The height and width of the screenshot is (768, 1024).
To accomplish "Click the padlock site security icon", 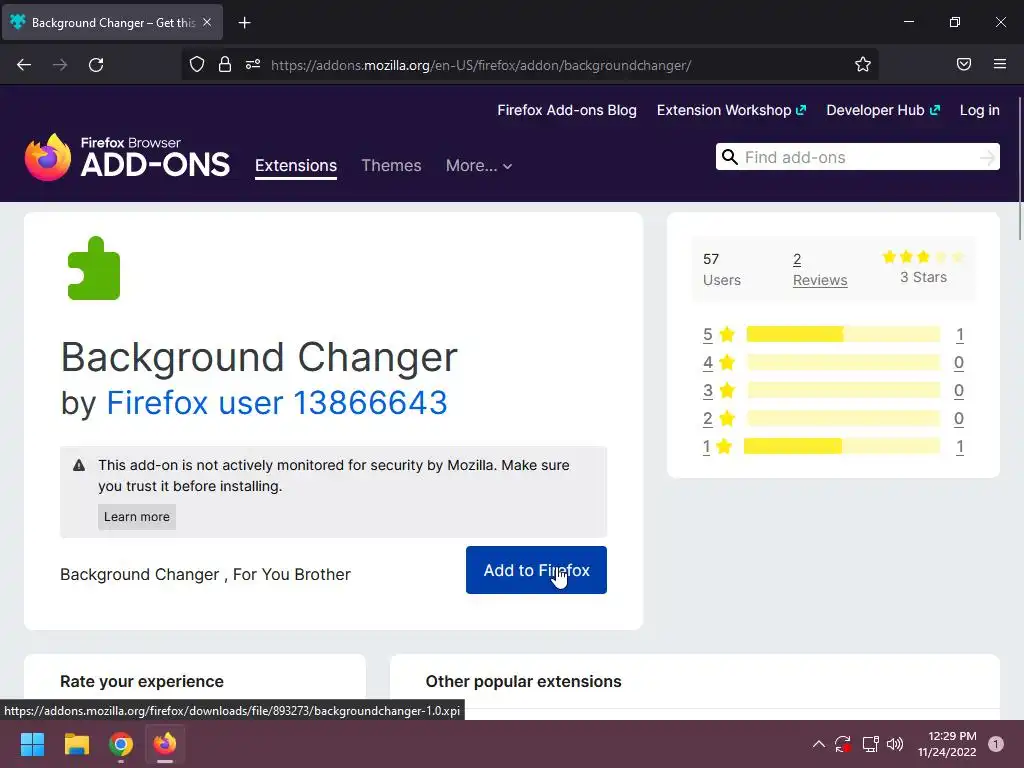I will (x=225, y=64).
